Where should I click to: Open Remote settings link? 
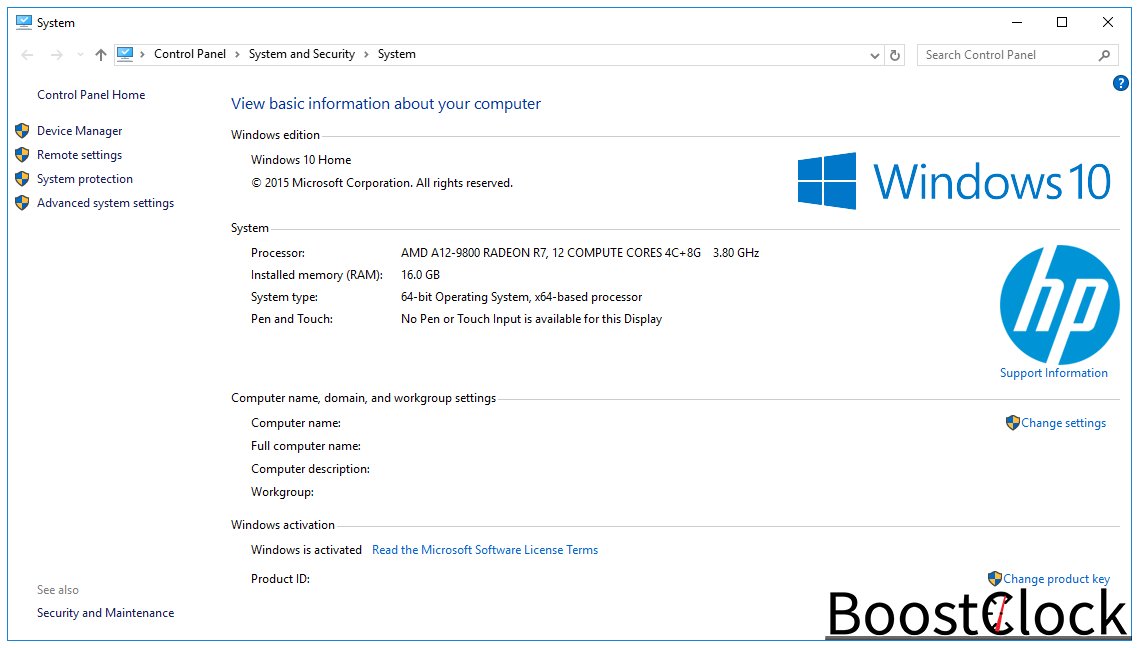click(x=79, y=155)
